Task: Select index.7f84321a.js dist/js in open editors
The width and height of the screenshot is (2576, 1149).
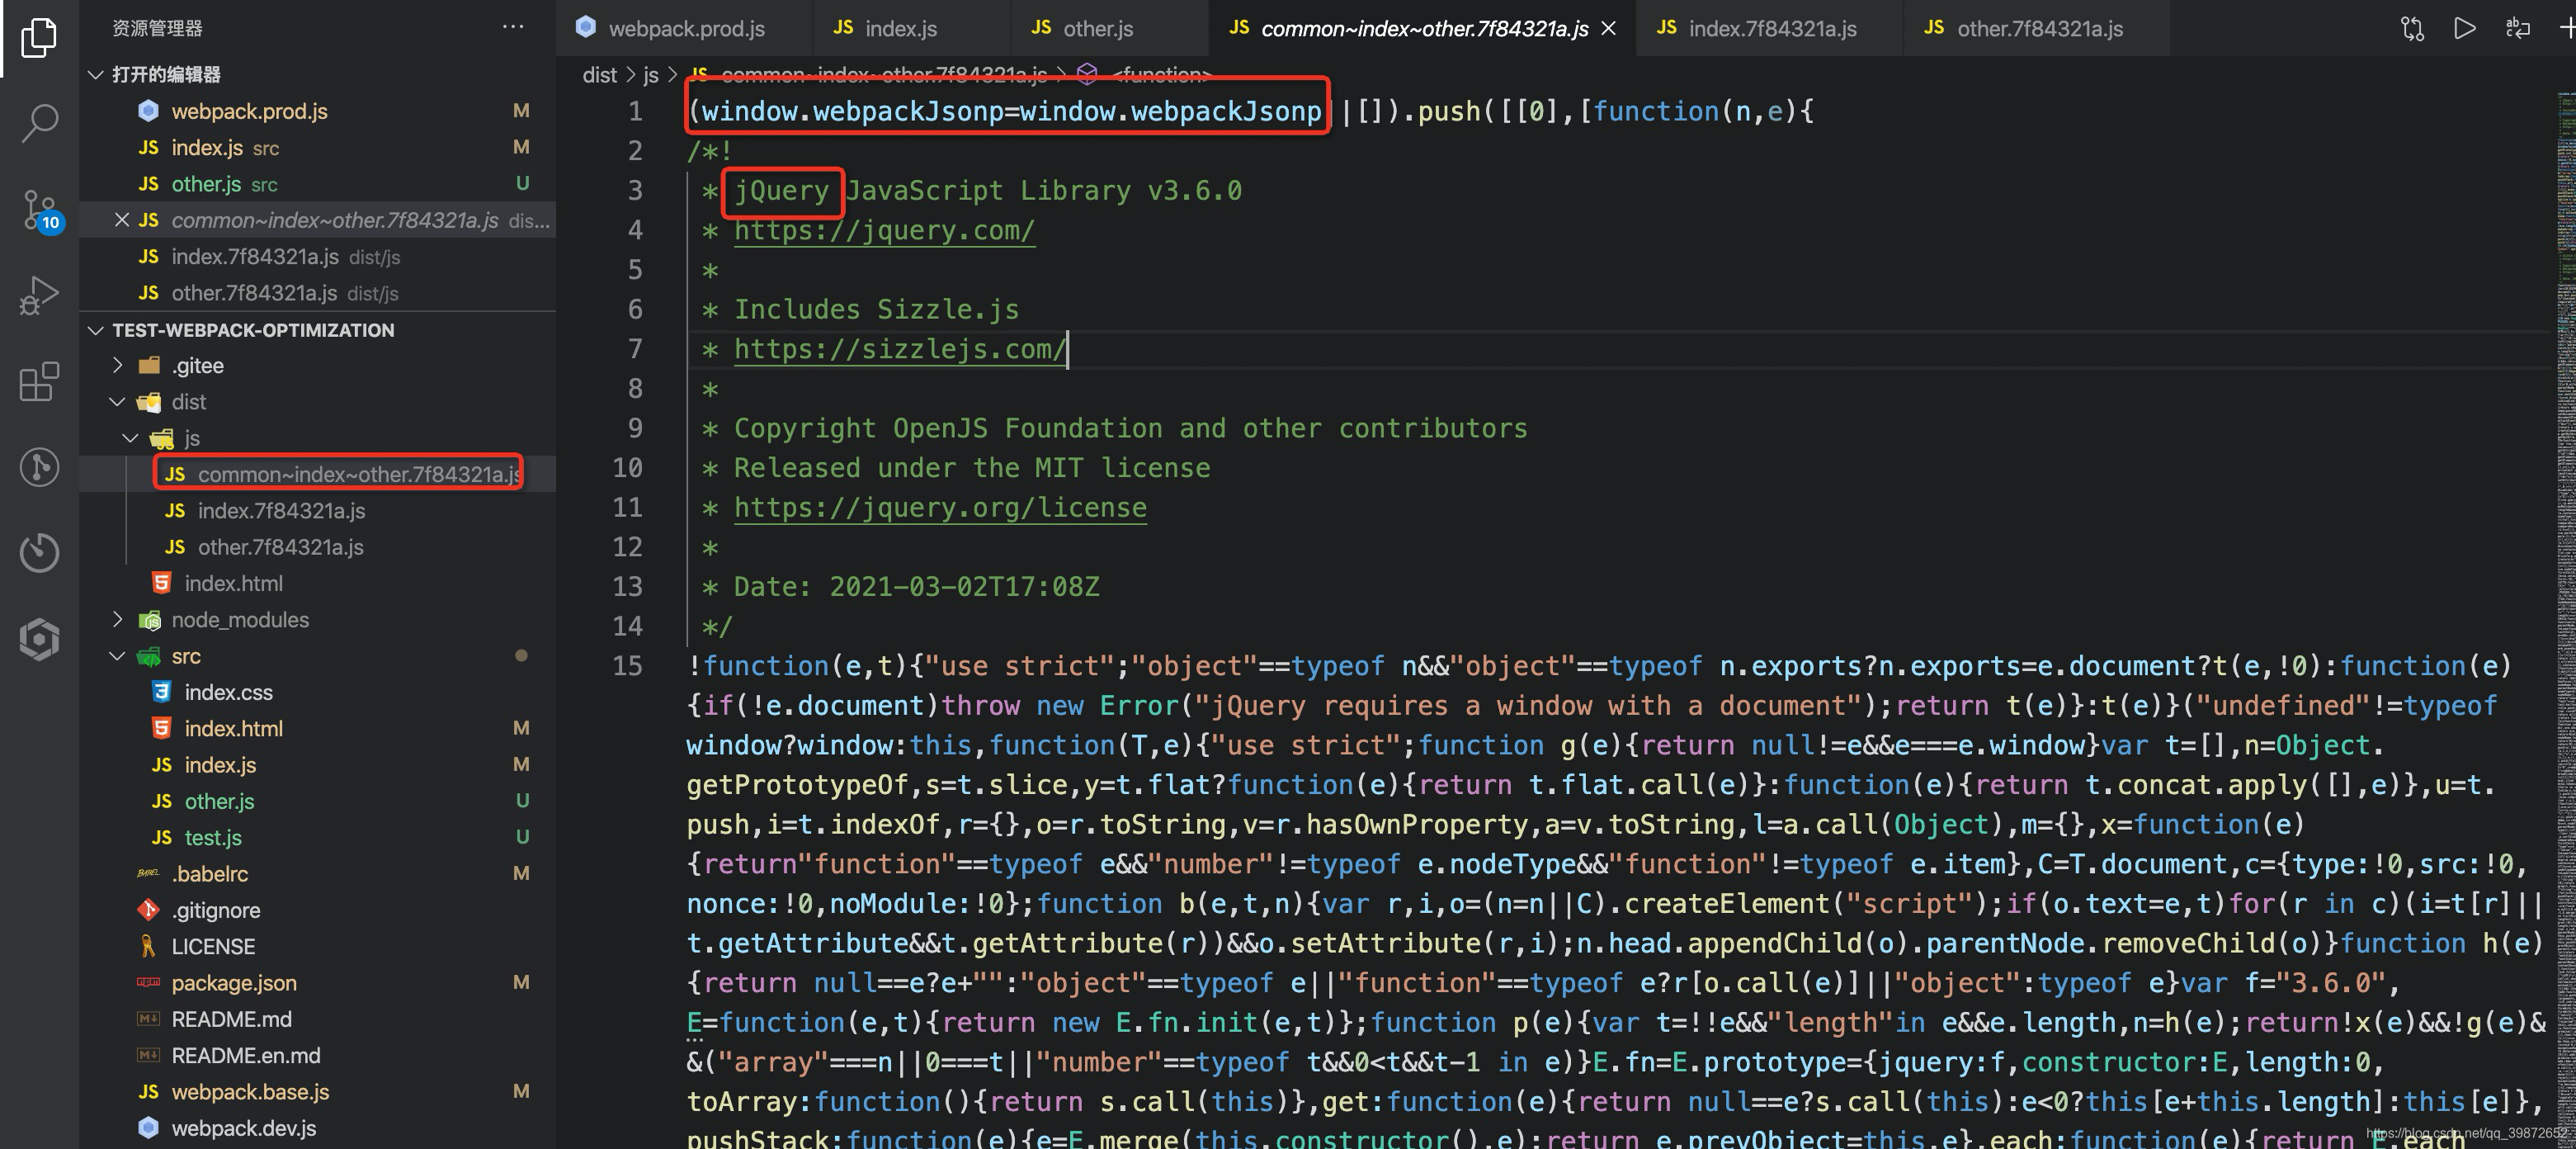Action: [x=317, y=257]
